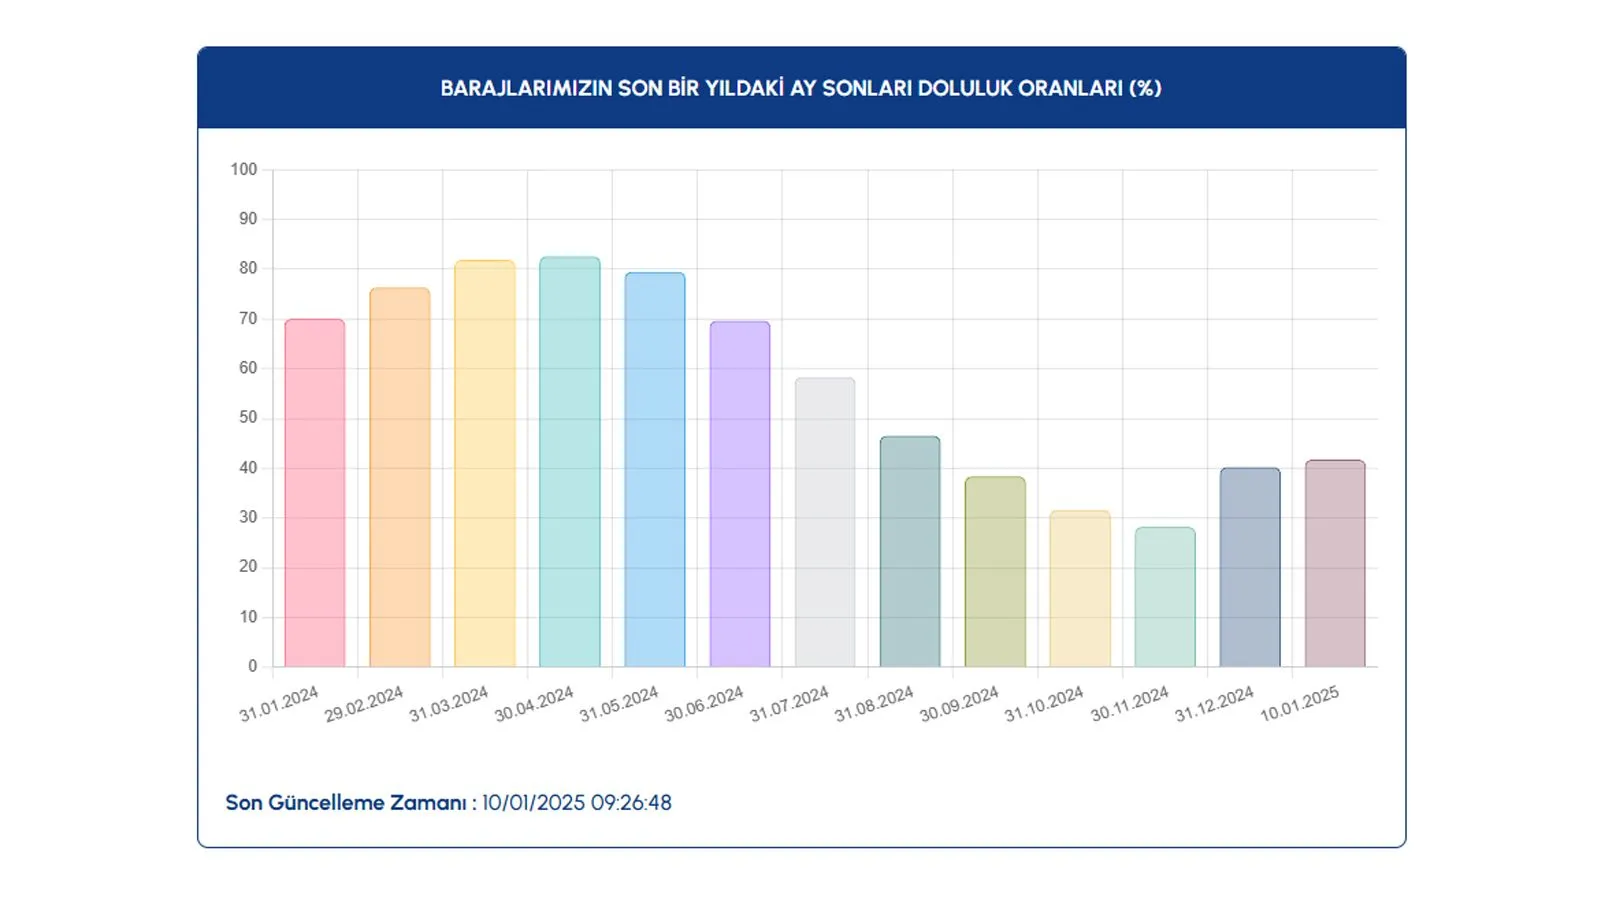Click y-axis value 0
Image resolution: width=1600 pixels, height=900 pixels.
pos(252,666)
